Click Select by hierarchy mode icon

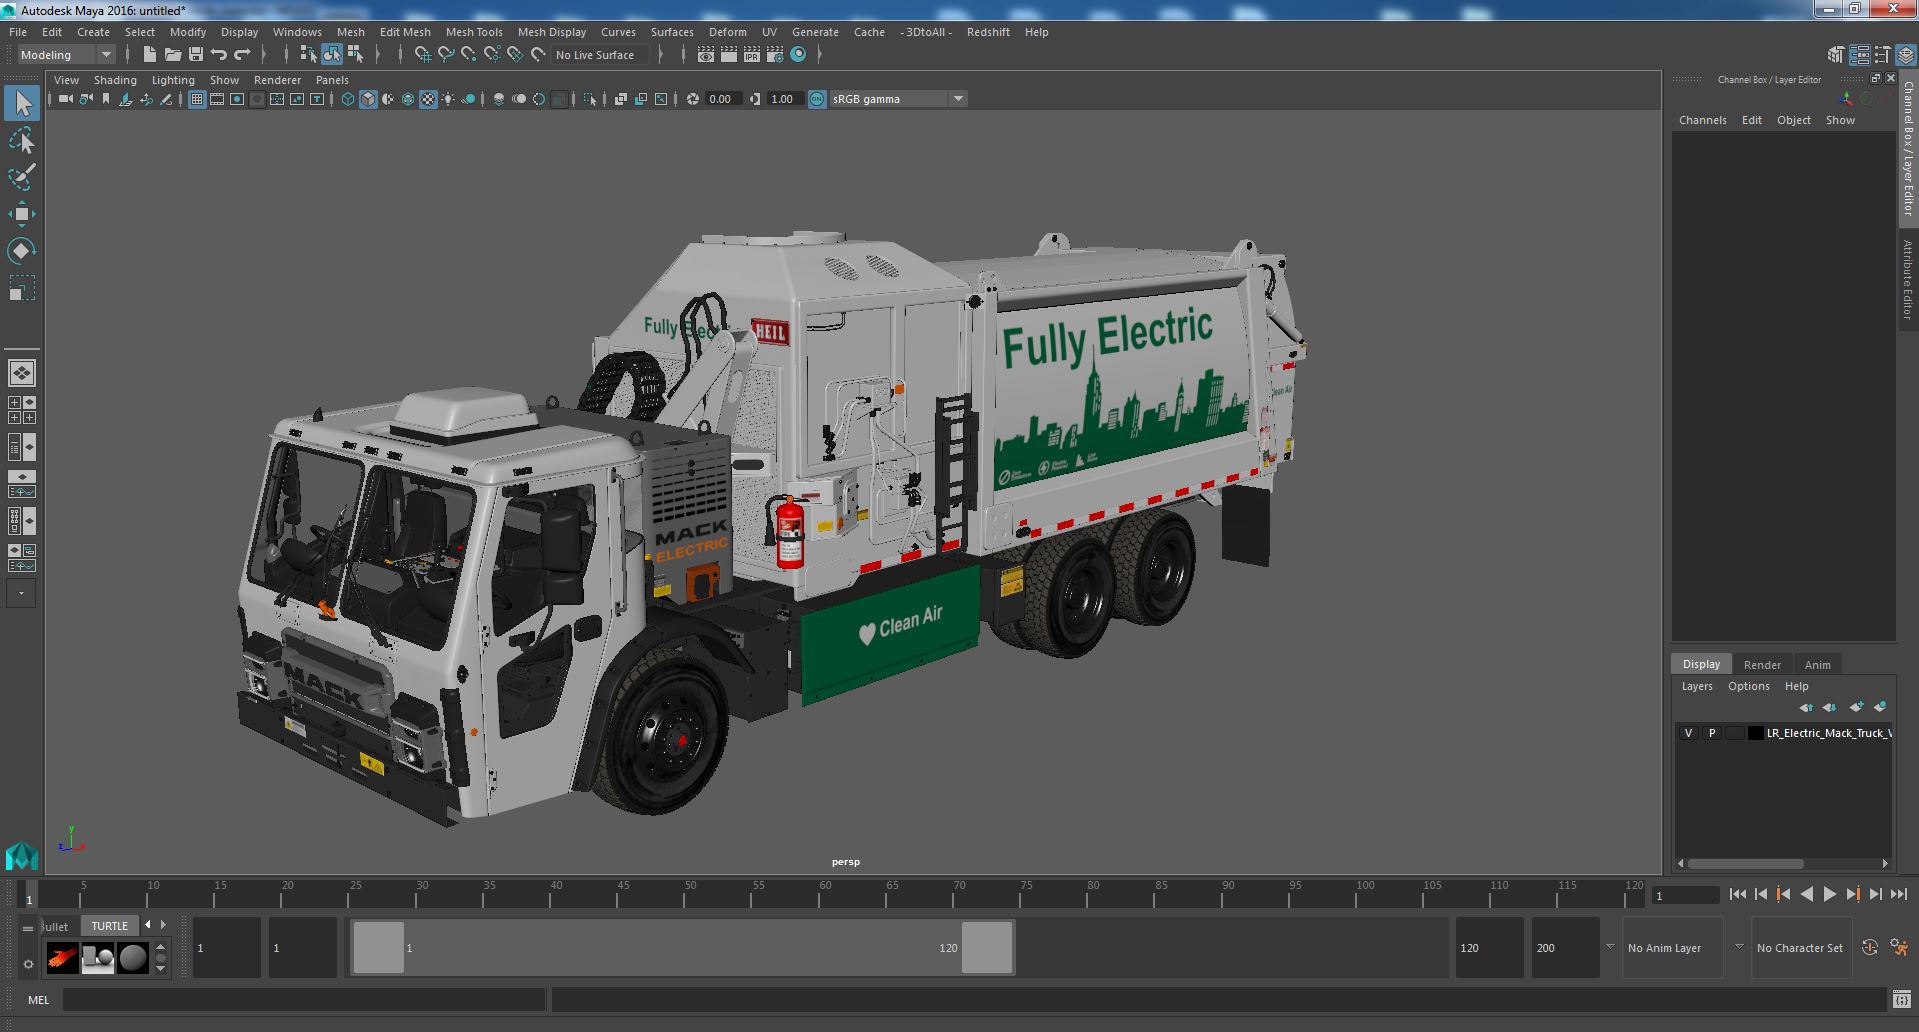(308, 55)
